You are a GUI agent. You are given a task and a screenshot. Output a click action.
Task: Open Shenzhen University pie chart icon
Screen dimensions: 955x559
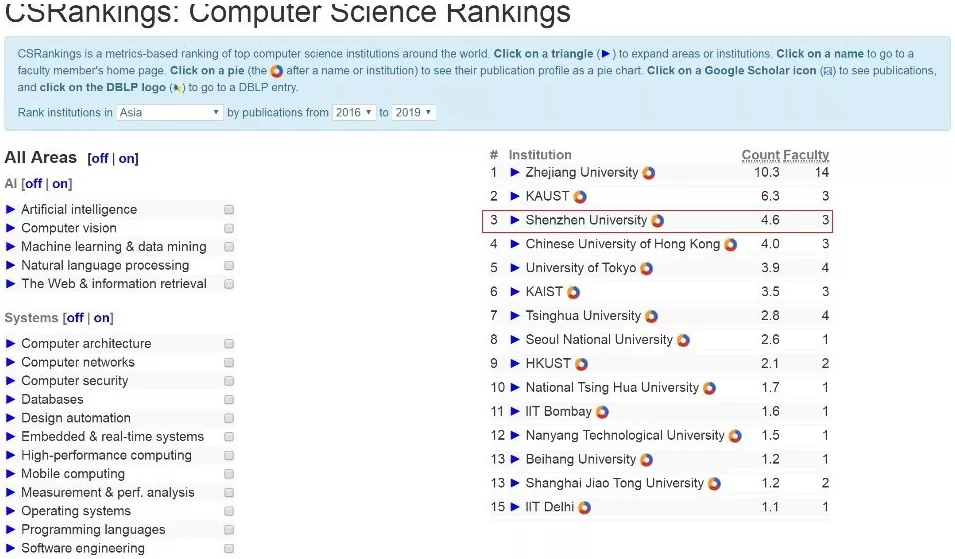pos(657,220)
